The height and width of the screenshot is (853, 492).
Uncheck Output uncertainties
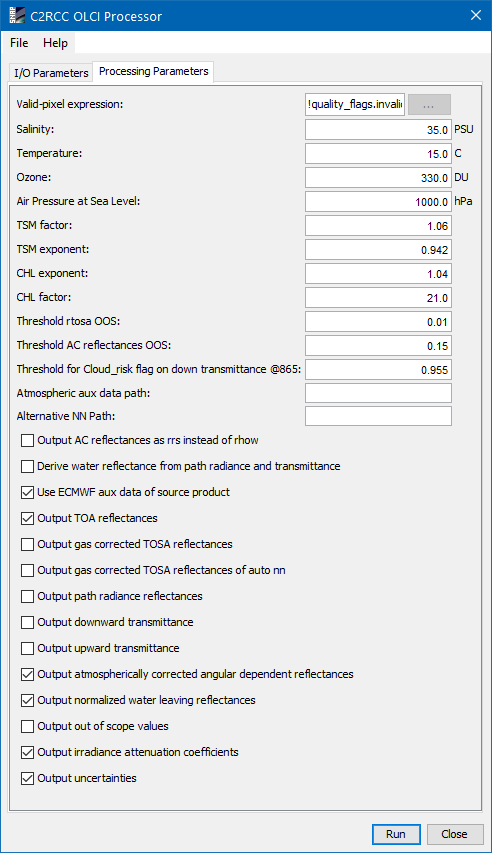[27, 778]
